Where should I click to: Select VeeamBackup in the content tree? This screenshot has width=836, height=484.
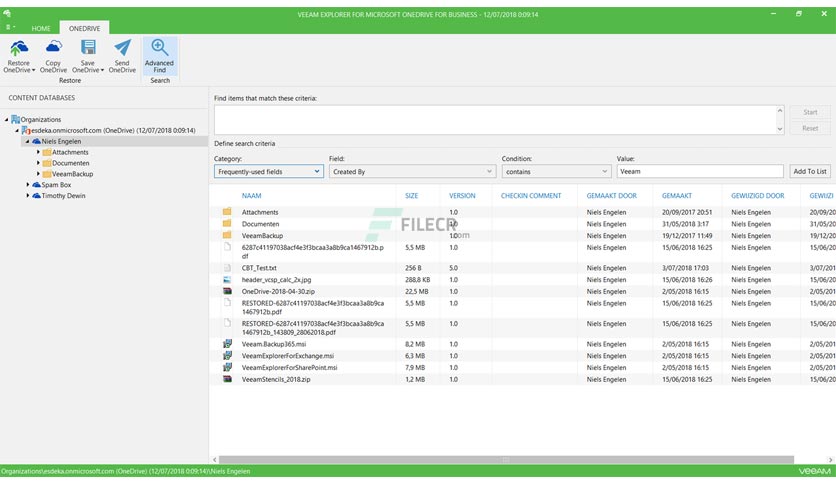[x=73, y=174]
